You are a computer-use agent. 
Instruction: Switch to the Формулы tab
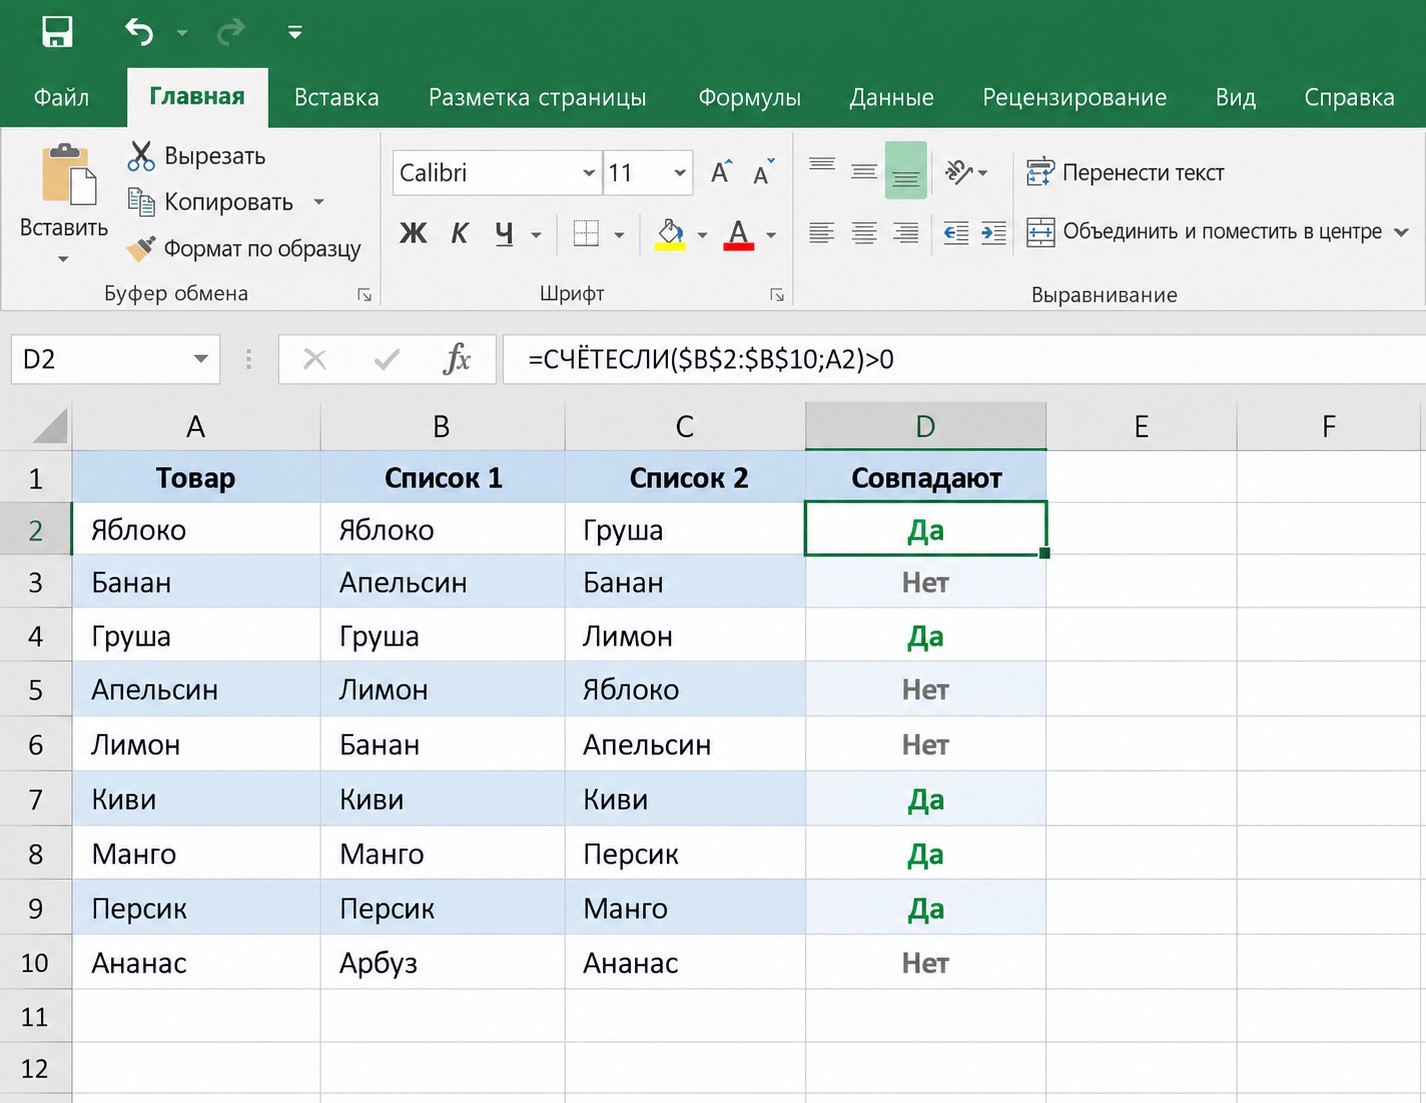pyautogui.click(x=749, y=97)
